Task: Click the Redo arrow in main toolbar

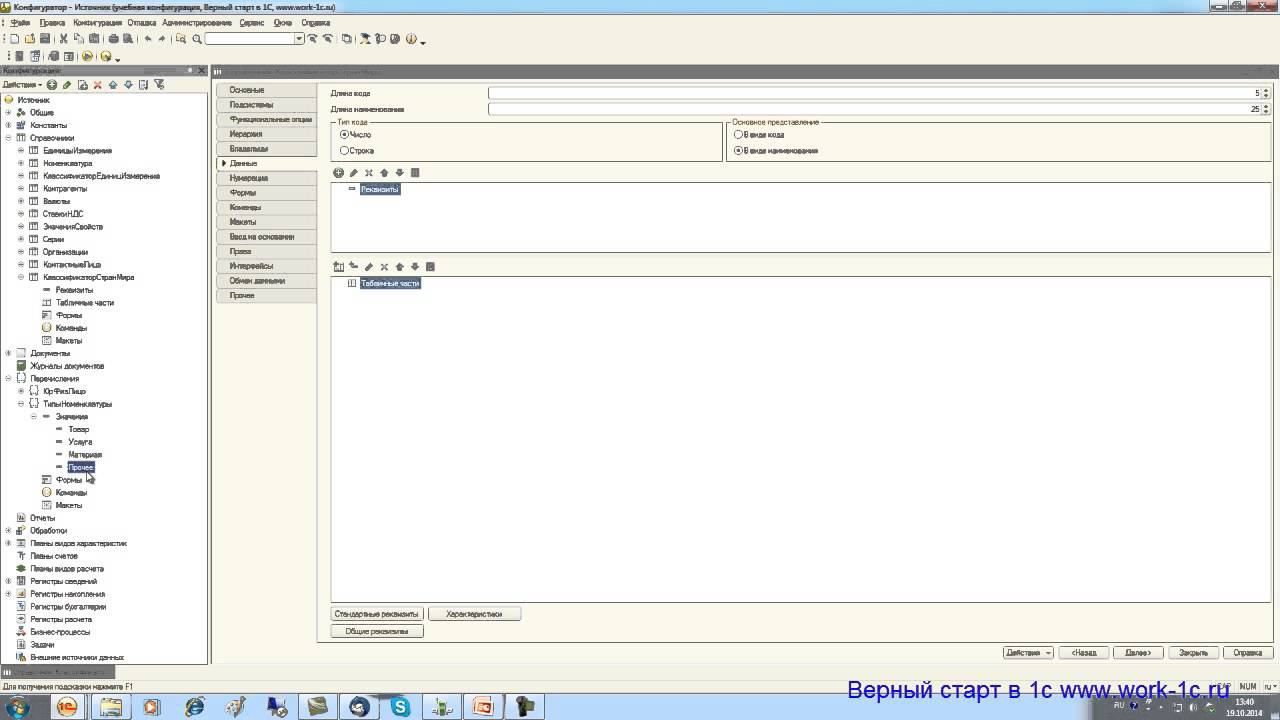Action: pos(162,39)
